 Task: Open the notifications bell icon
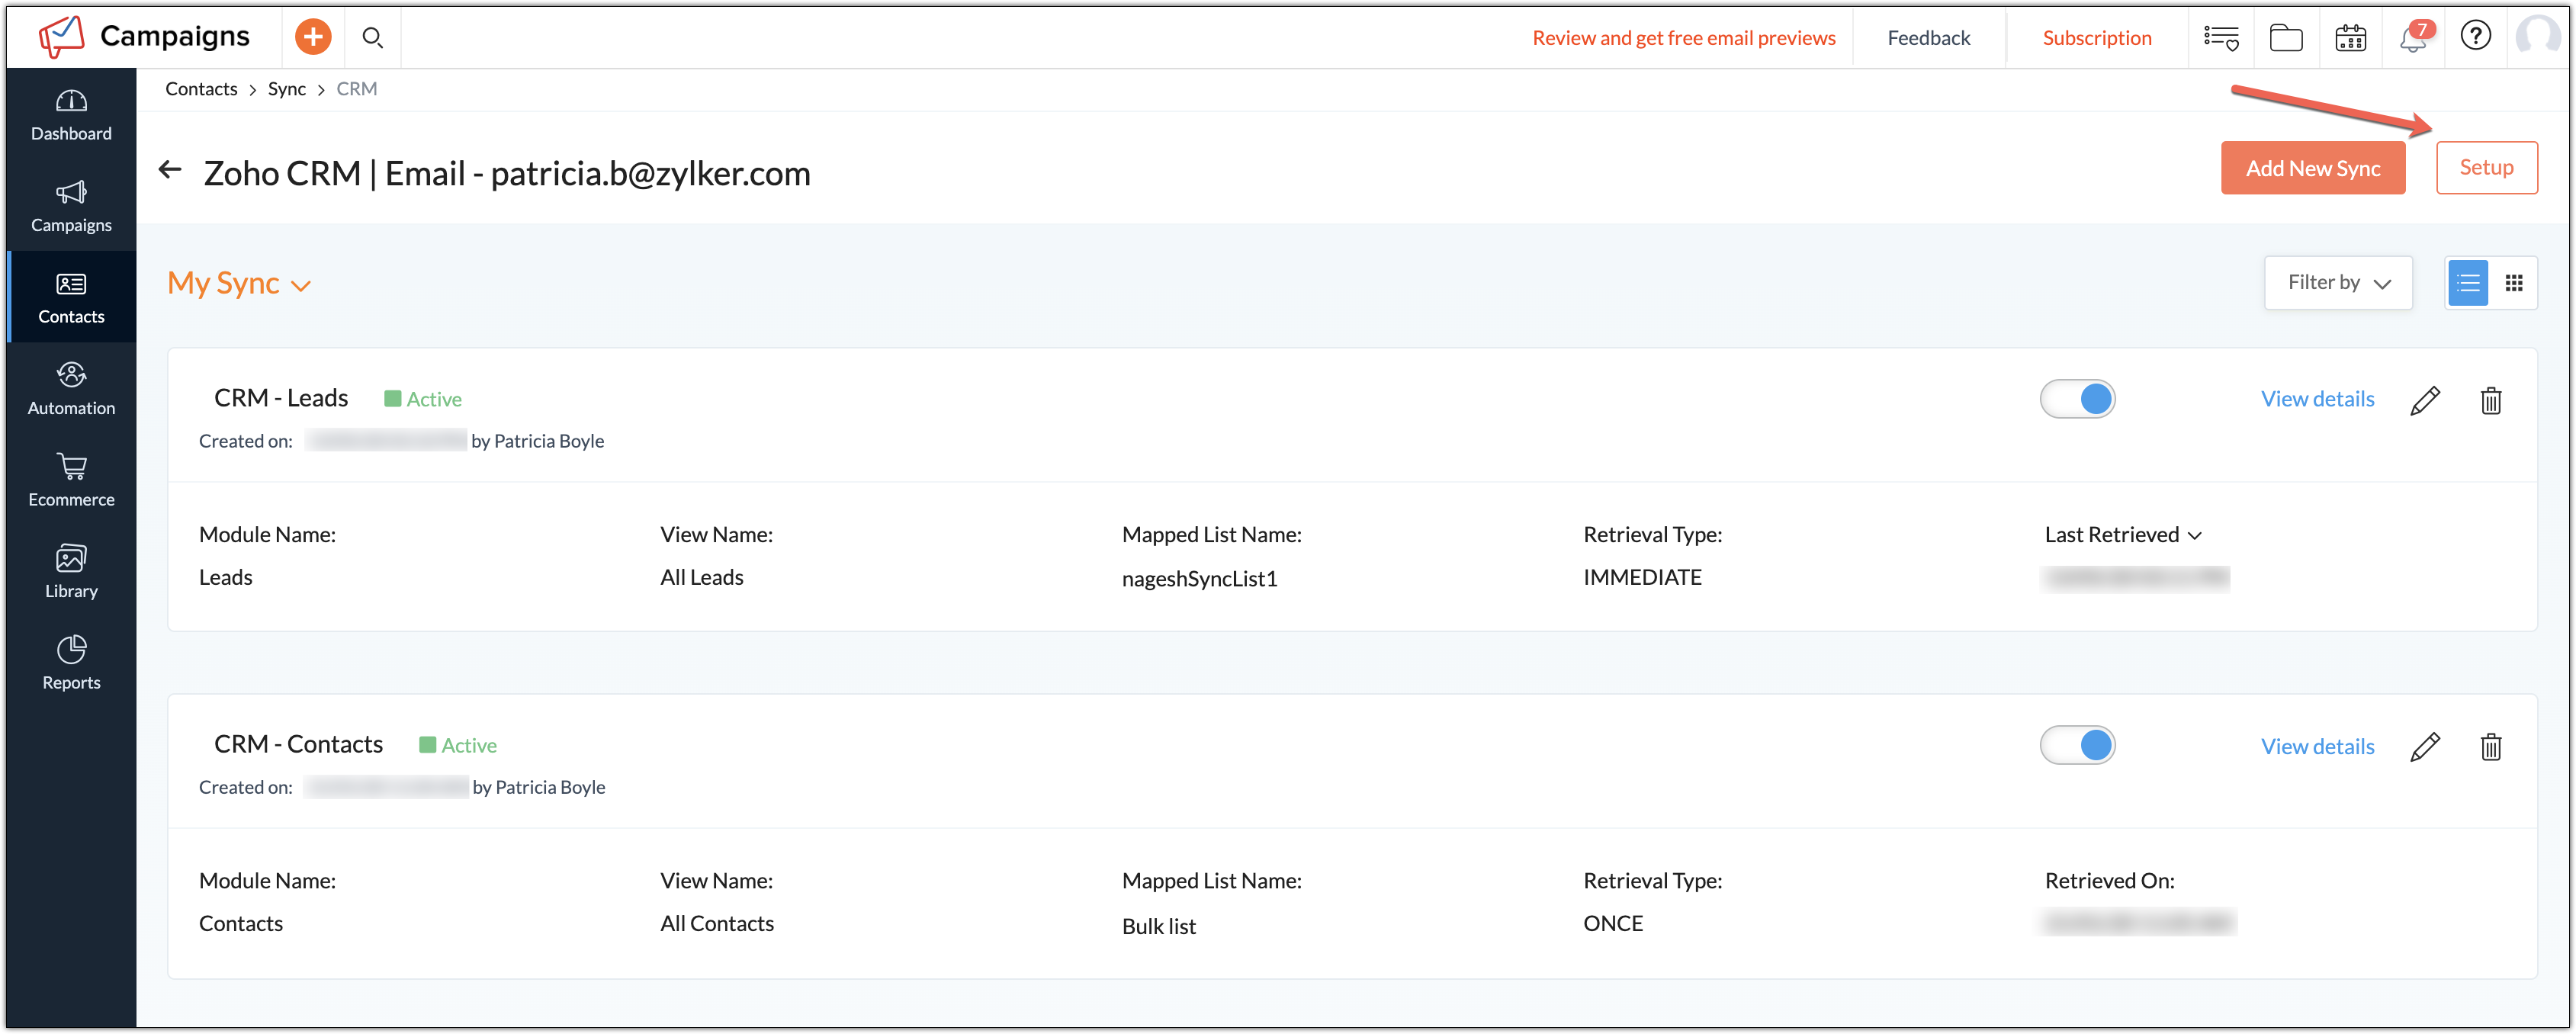[x=2413, y=38]
